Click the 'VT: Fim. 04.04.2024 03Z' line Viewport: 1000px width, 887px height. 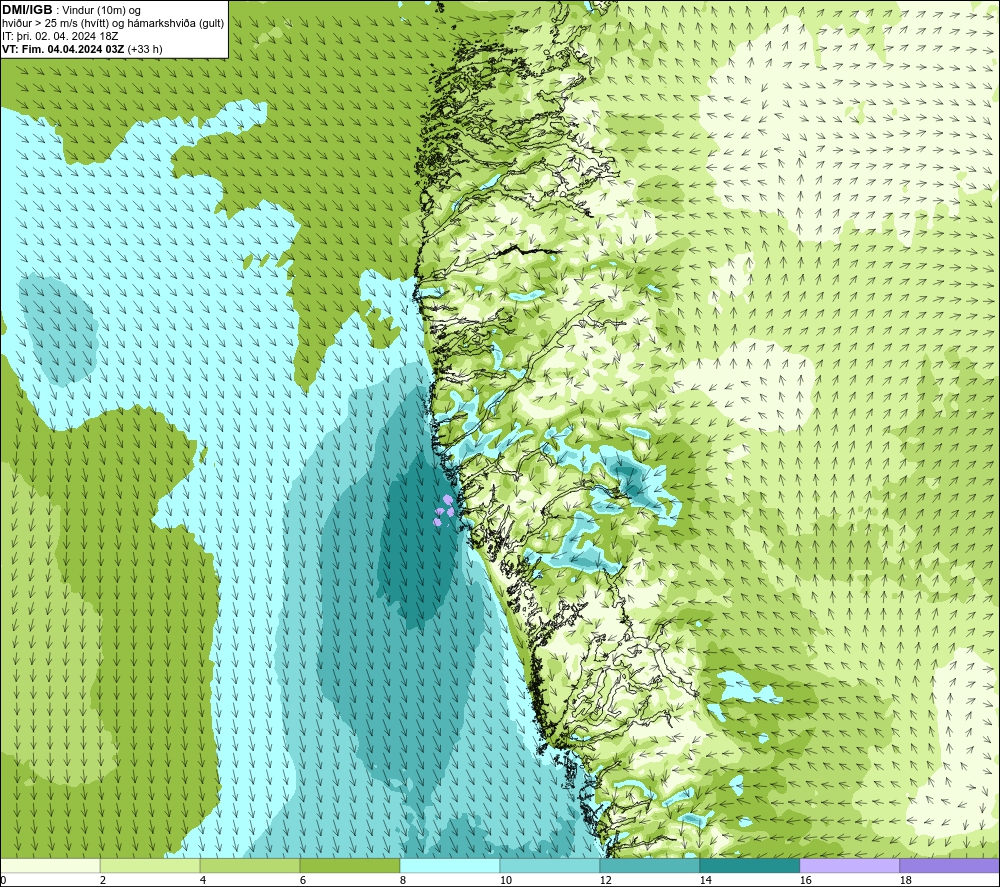click(63, 49)
